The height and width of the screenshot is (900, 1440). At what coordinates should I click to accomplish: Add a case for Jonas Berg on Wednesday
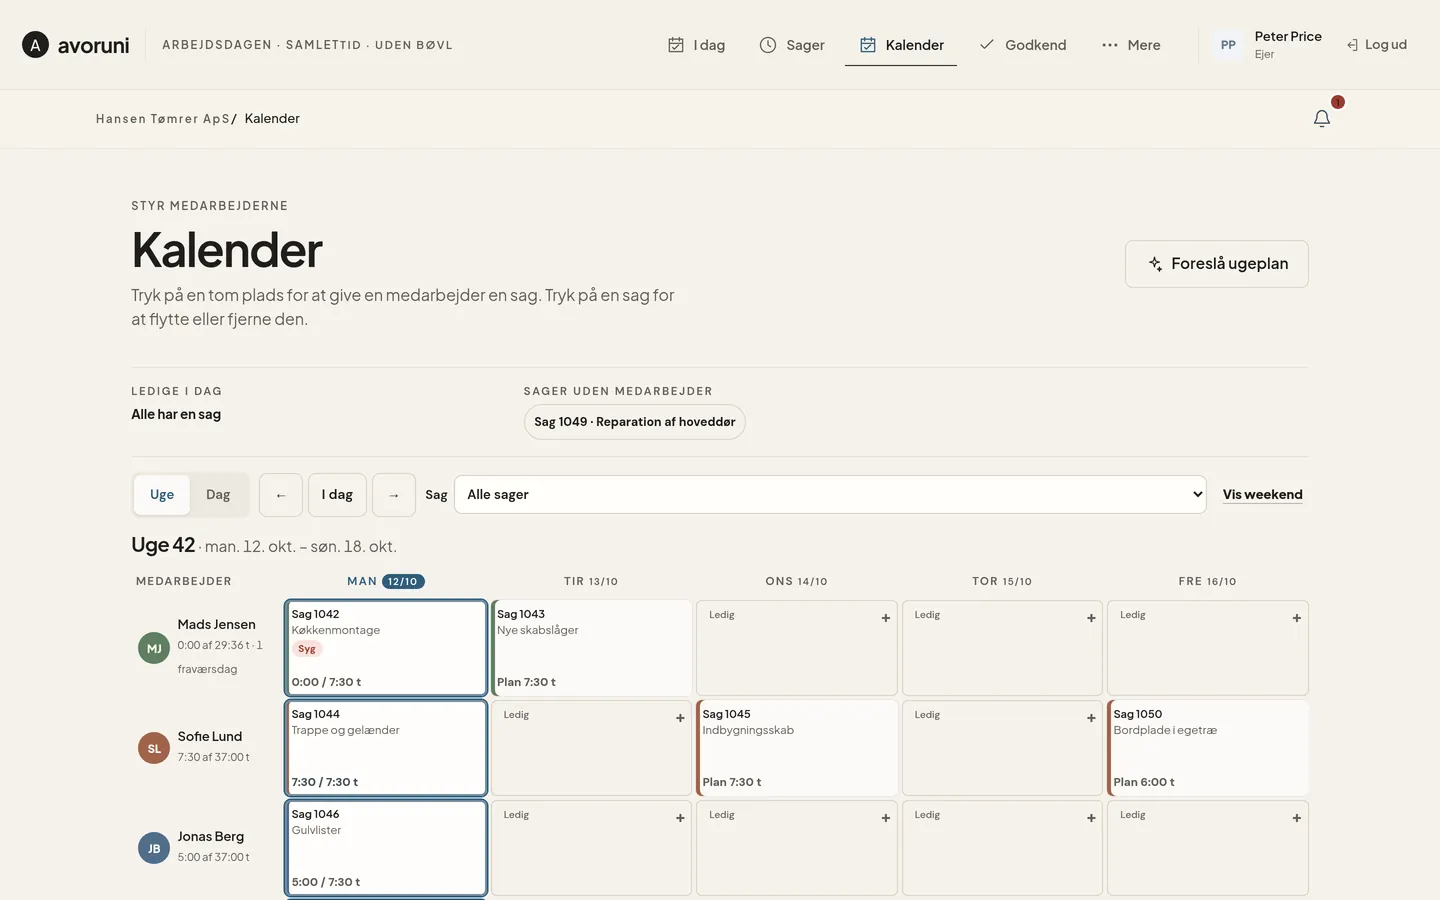797,848
